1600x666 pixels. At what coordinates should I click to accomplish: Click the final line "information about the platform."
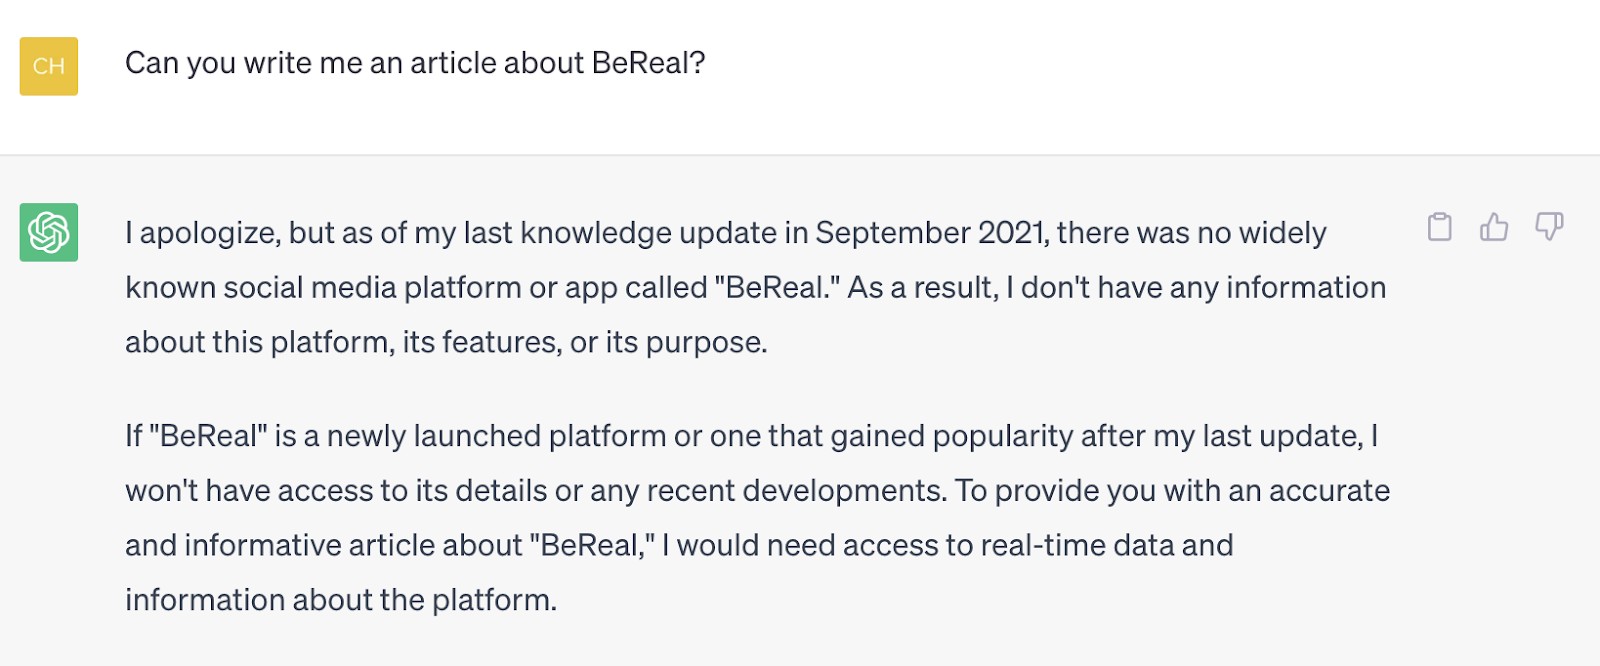pyautogui.click(x=341, y=600)
